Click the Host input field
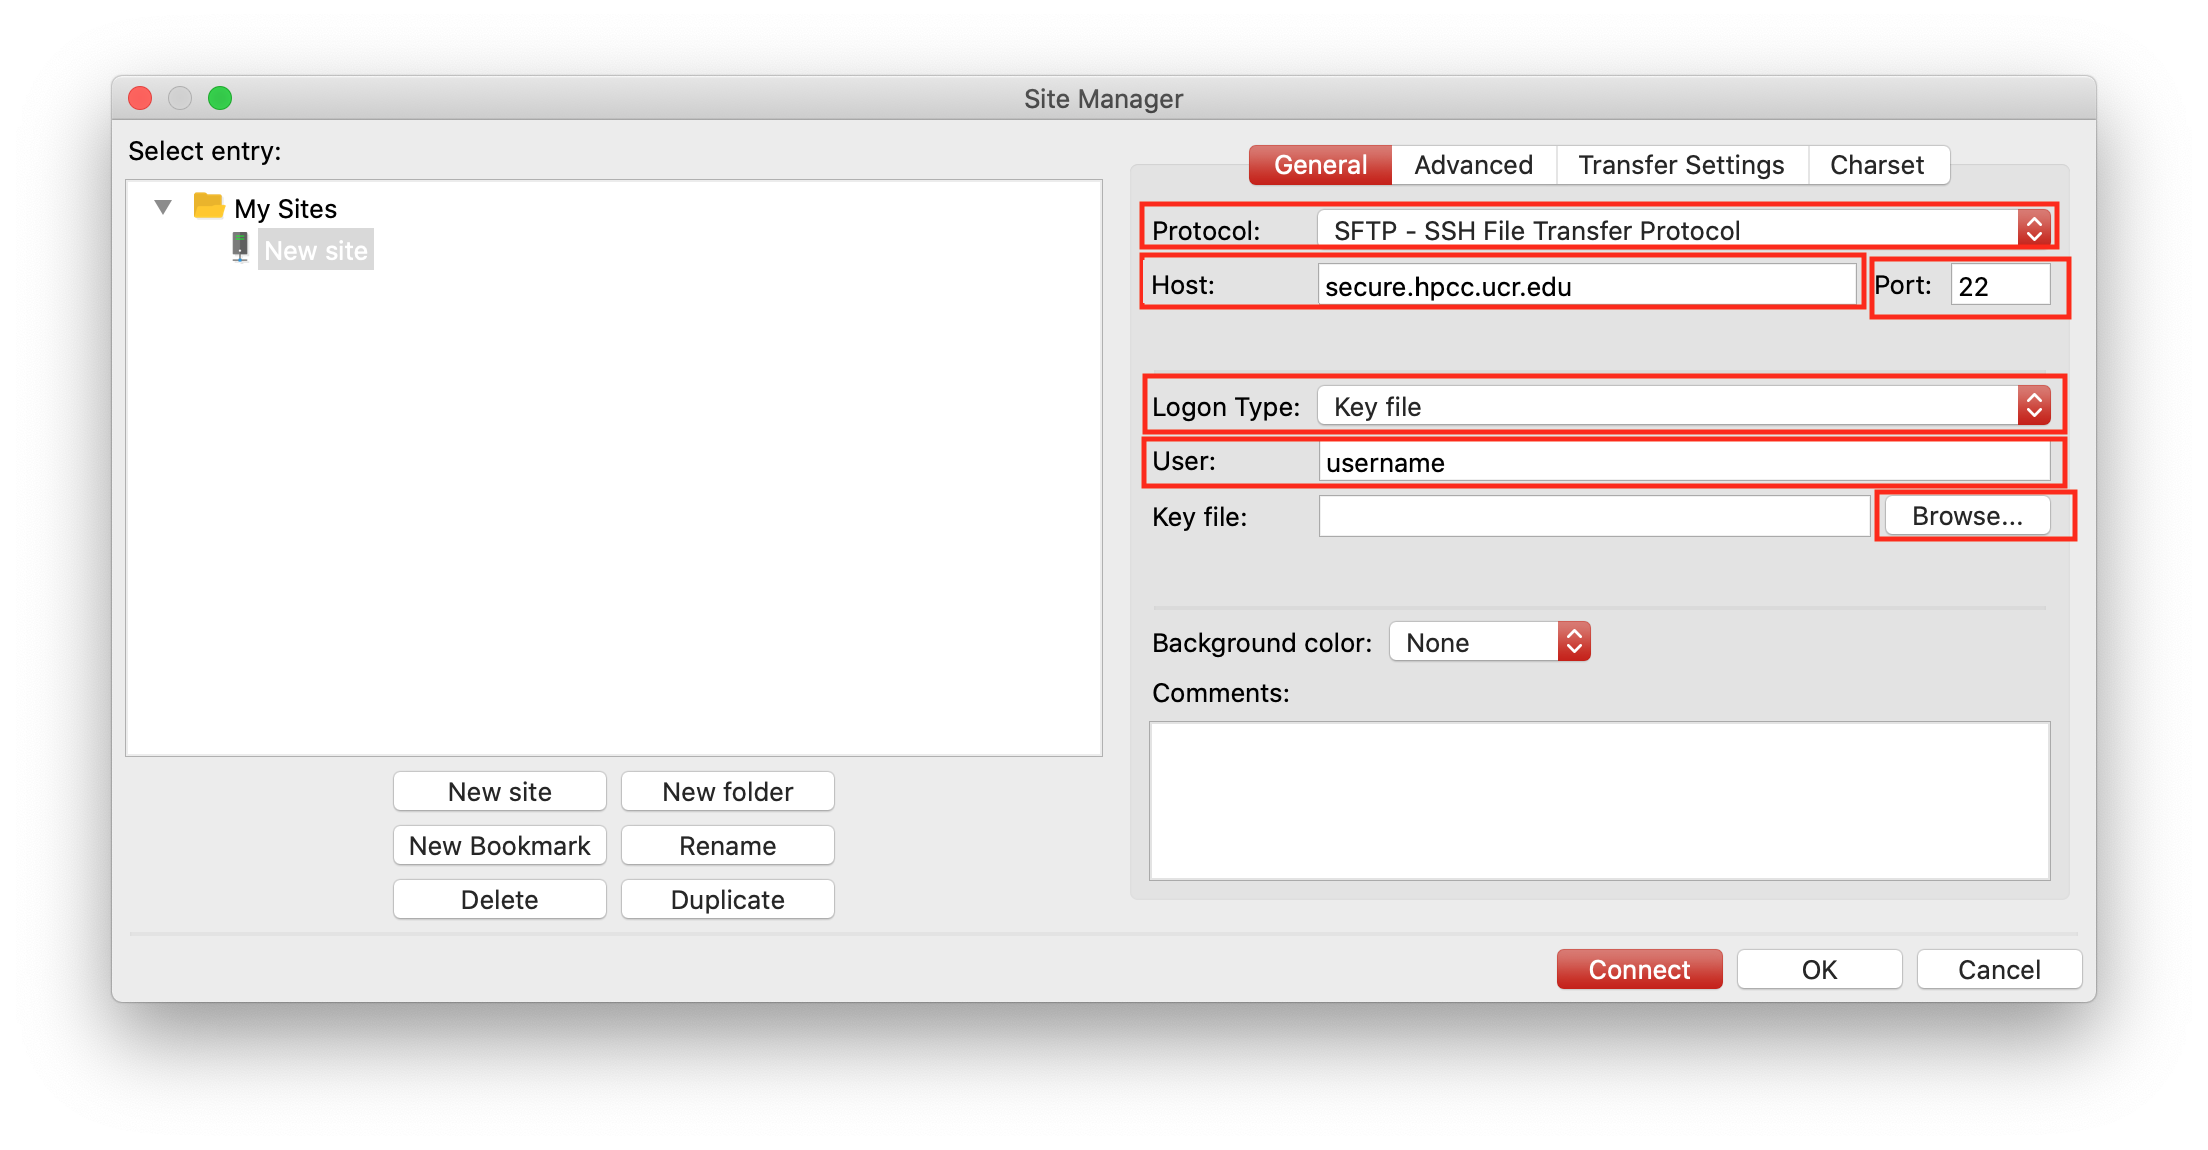 click(1586, 286)
